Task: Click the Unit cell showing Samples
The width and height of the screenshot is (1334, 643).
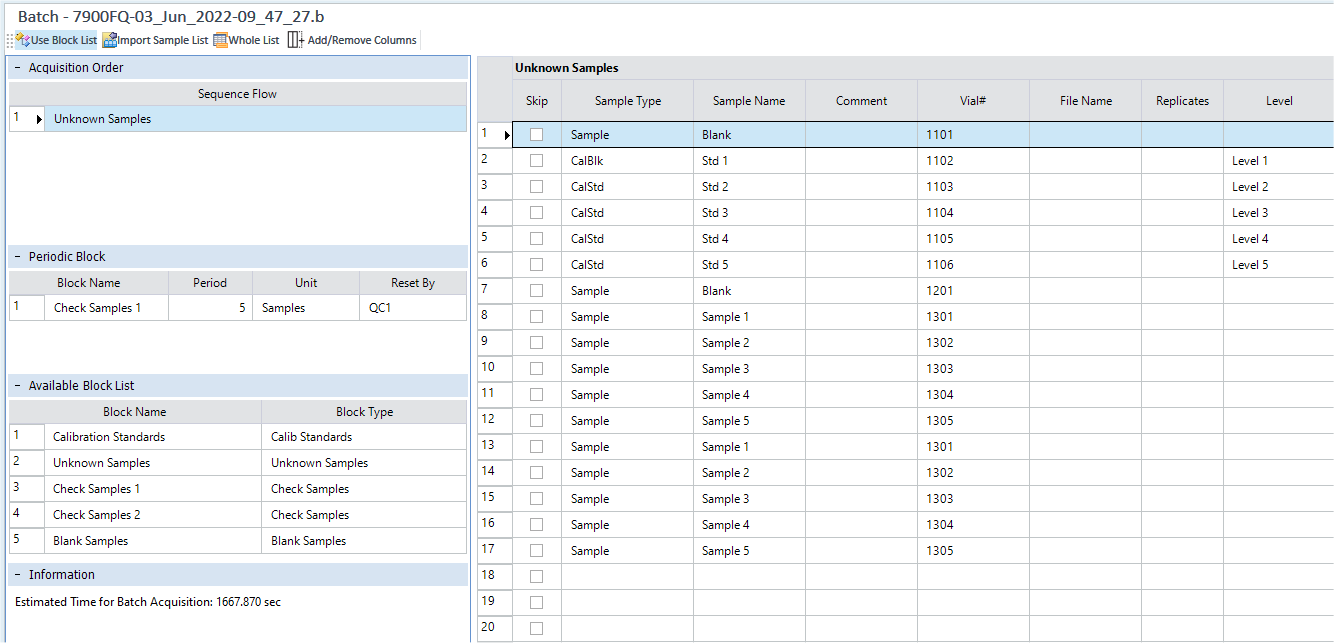Action: [306, 308]
